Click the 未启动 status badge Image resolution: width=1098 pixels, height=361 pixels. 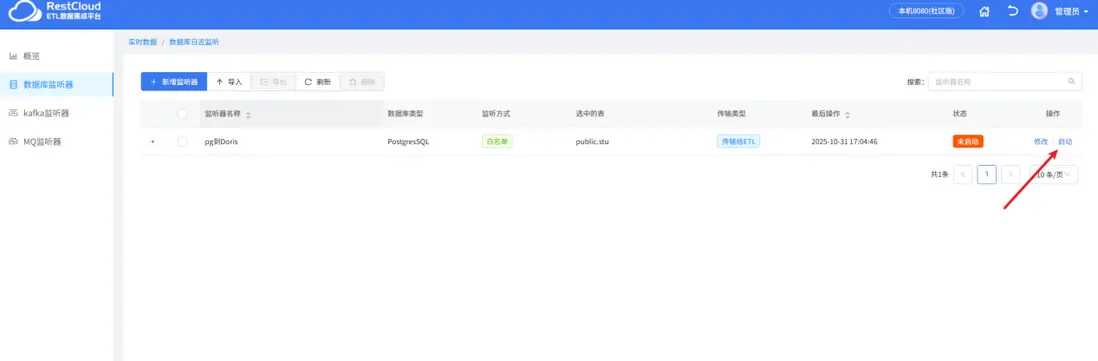click(x=968, y=141)
